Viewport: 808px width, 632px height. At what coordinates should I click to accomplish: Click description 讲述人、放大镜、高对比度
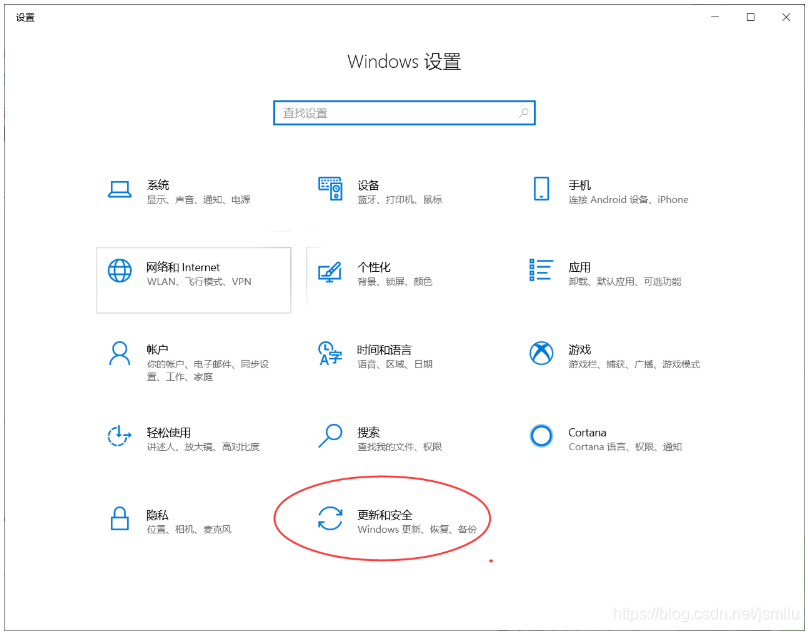(203, 446)
